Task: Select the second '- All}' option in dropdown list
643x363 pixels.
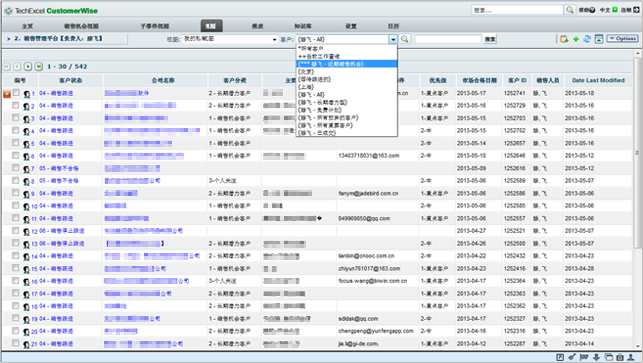Action: (347, 95)
